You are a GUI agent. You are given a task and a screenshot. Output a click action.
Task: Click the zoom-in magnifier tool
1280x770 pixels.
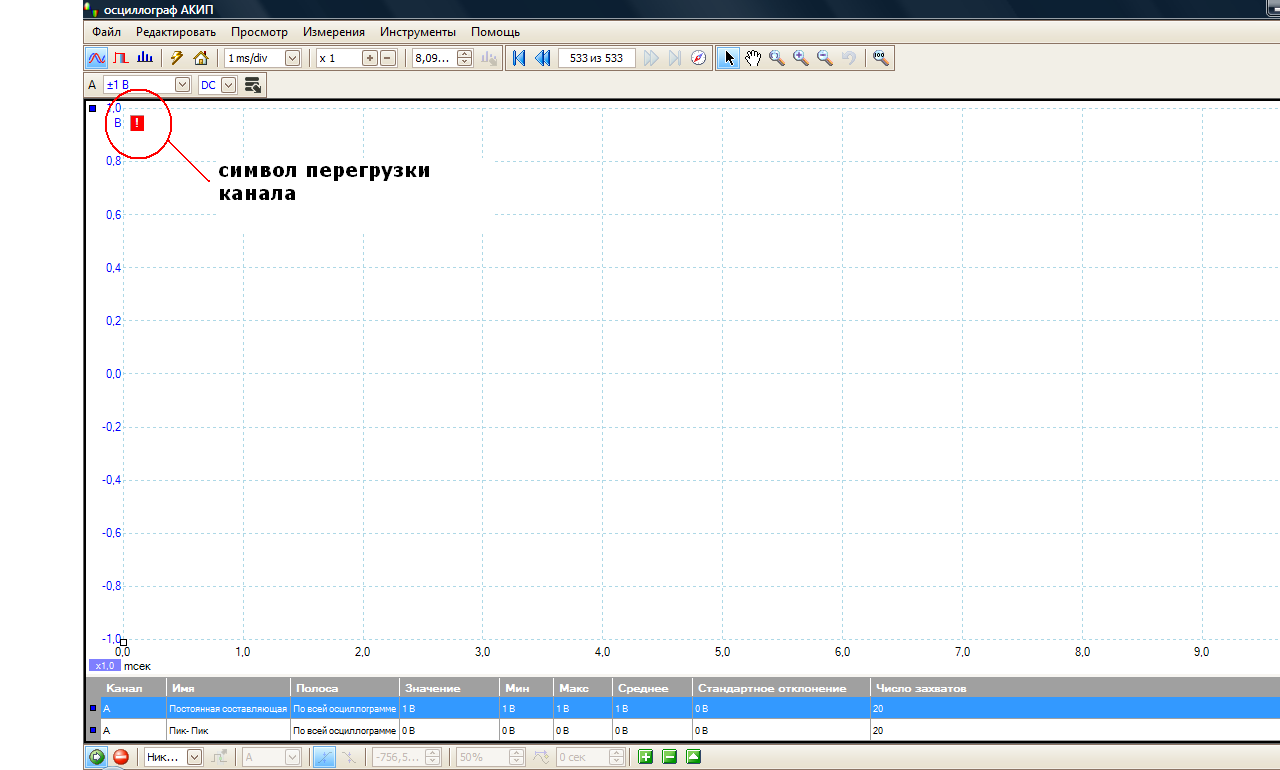[x=801, y=58]
